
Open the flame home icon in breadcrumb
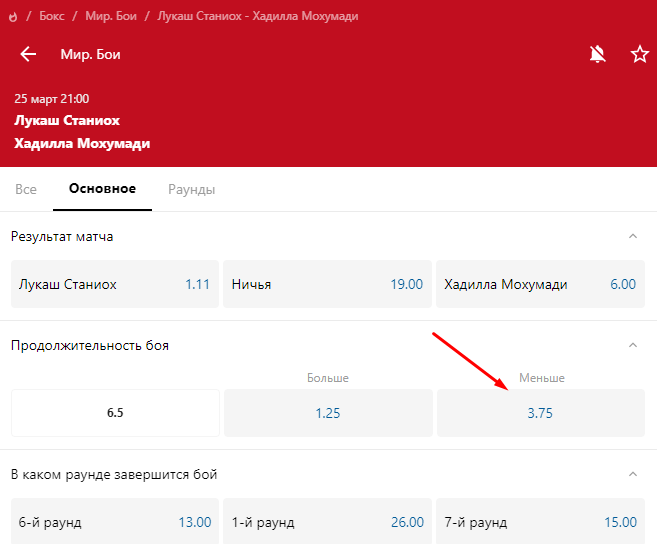(x=13, y=17)
